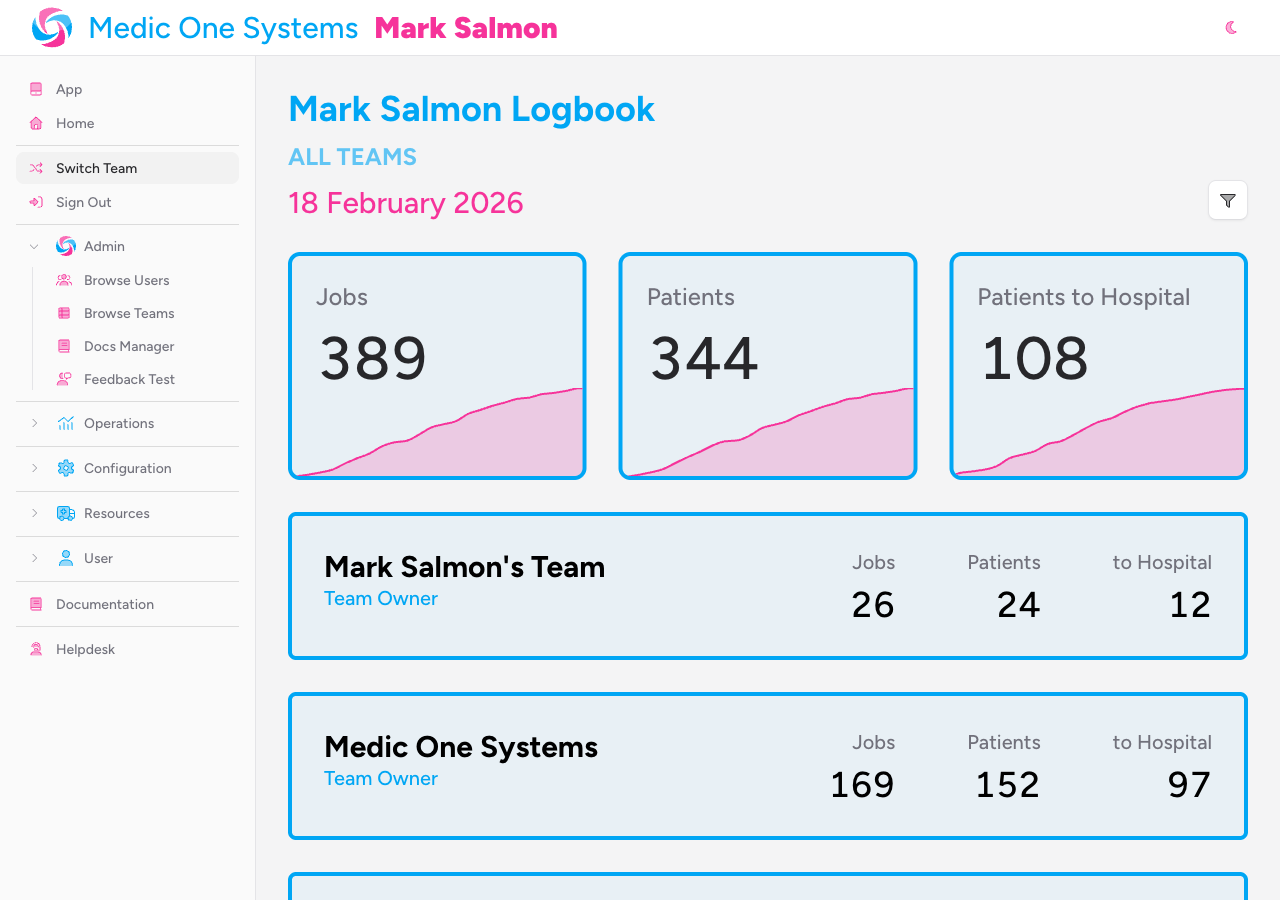
Task: Click the Feedback Test icon
Action: (63, 379)
